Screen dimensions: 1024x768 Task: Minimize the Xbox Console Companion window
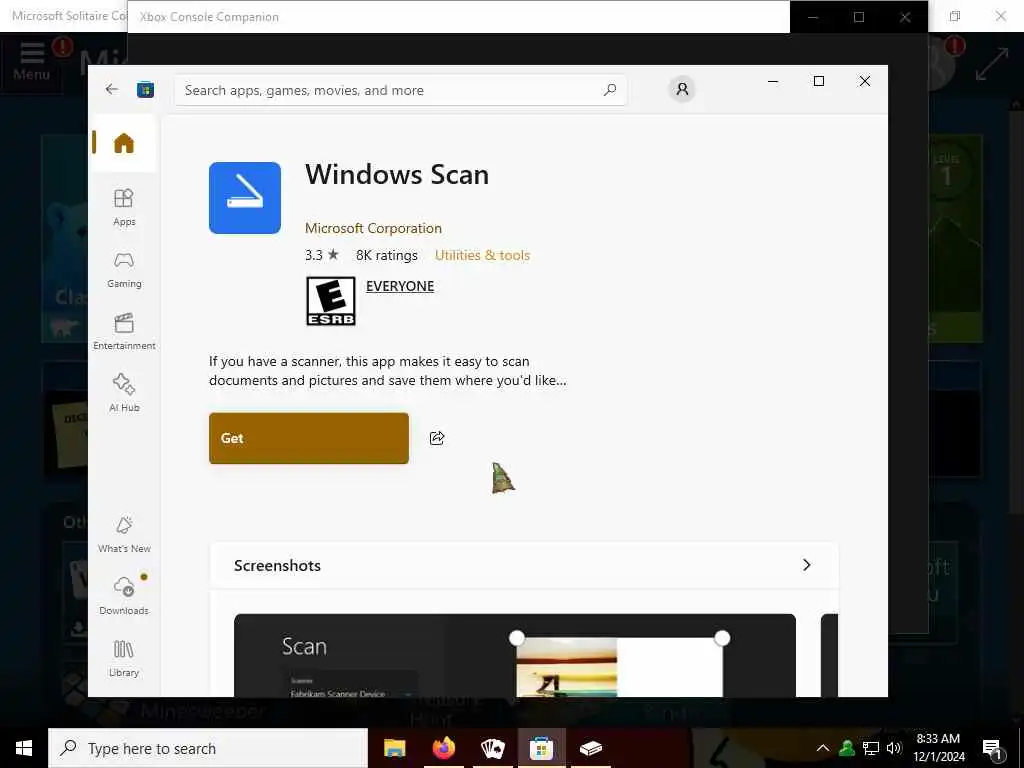(x=813, y=17)
